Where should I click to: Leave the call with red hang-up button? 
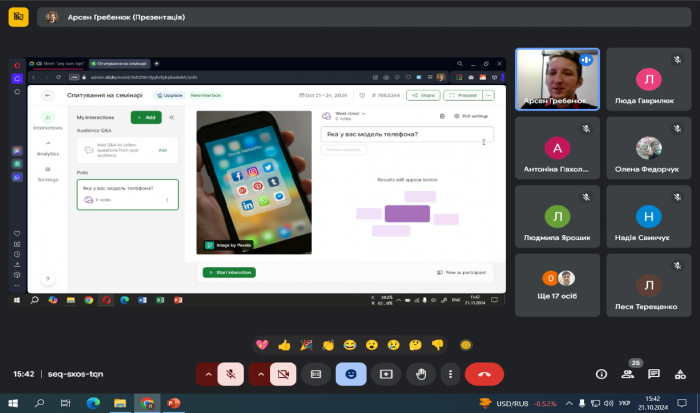[x=485, y=373]
